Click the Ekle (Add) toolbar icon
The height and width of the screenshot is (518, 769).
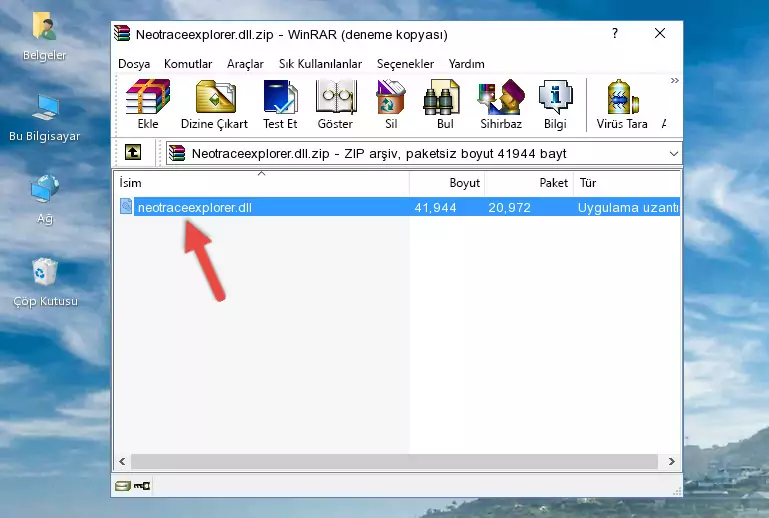(148, 104)
